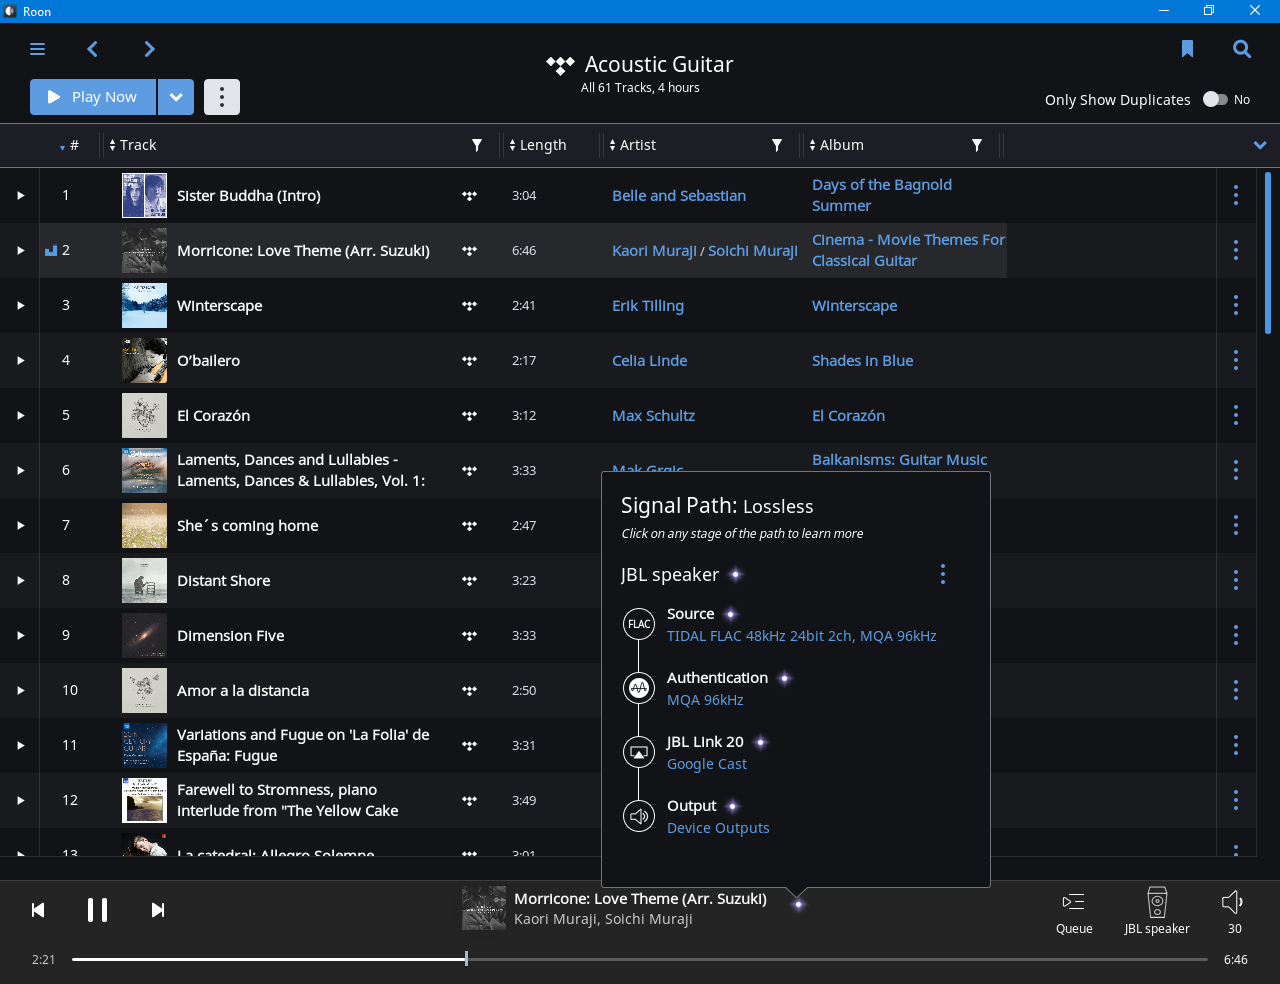
Task: Click the now playing album thumbnail
Action: [484, 908]
